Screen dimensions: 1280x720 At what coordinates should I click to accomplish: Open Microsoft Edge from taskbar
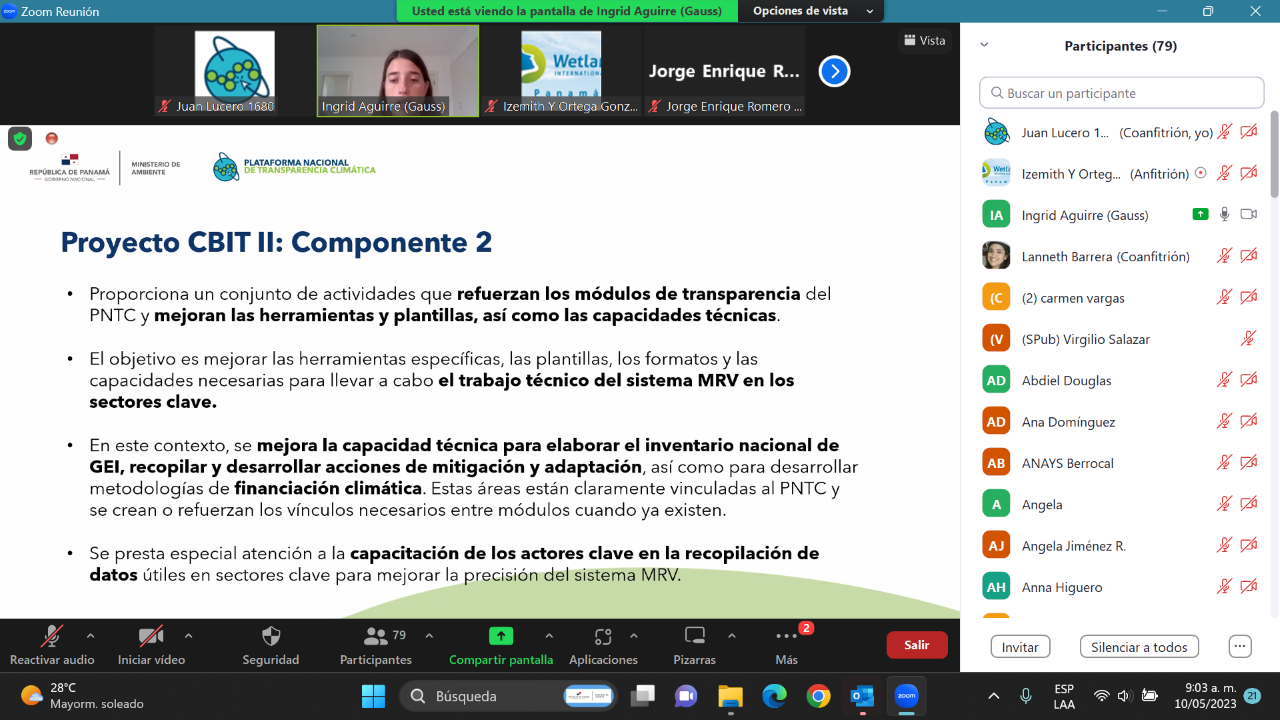774,696
